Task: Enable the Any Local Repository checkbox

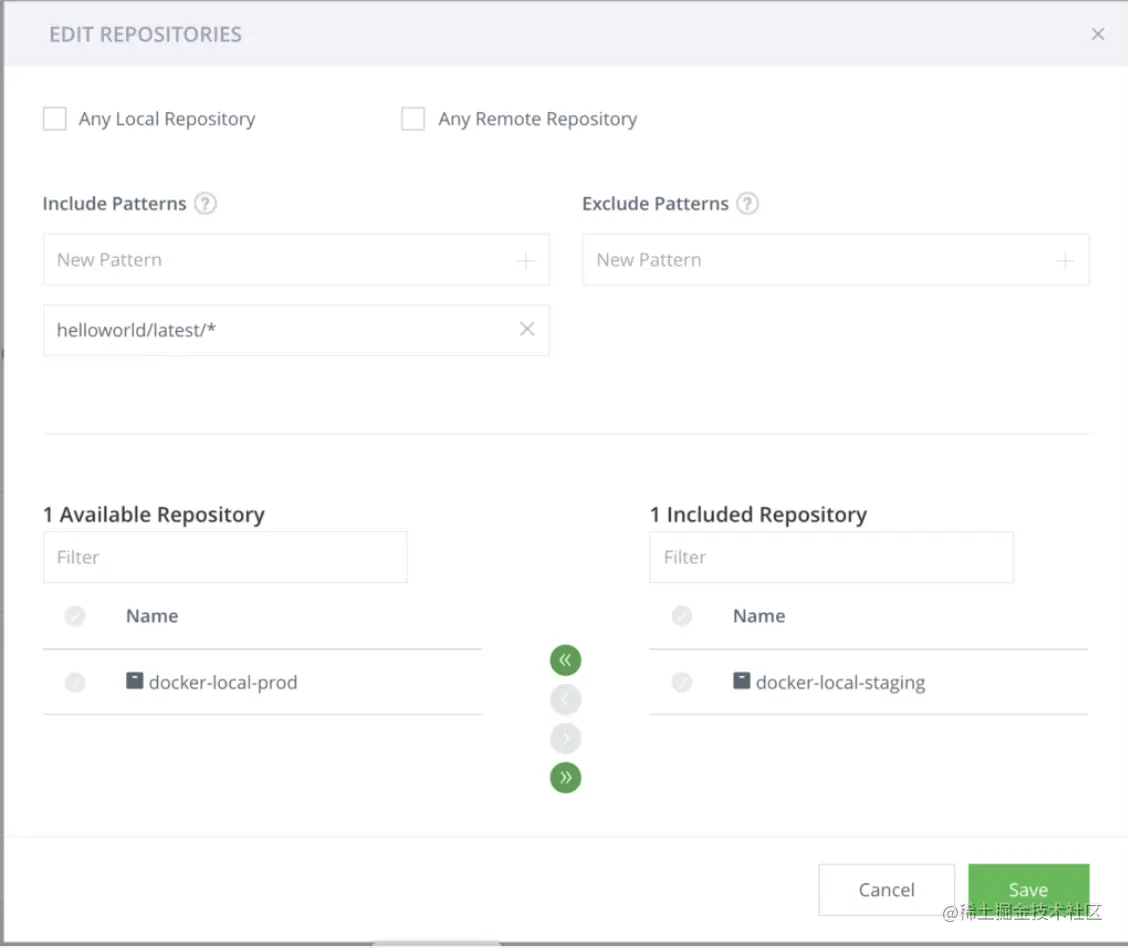Action: pyautogui.click(x=55, y=119)
